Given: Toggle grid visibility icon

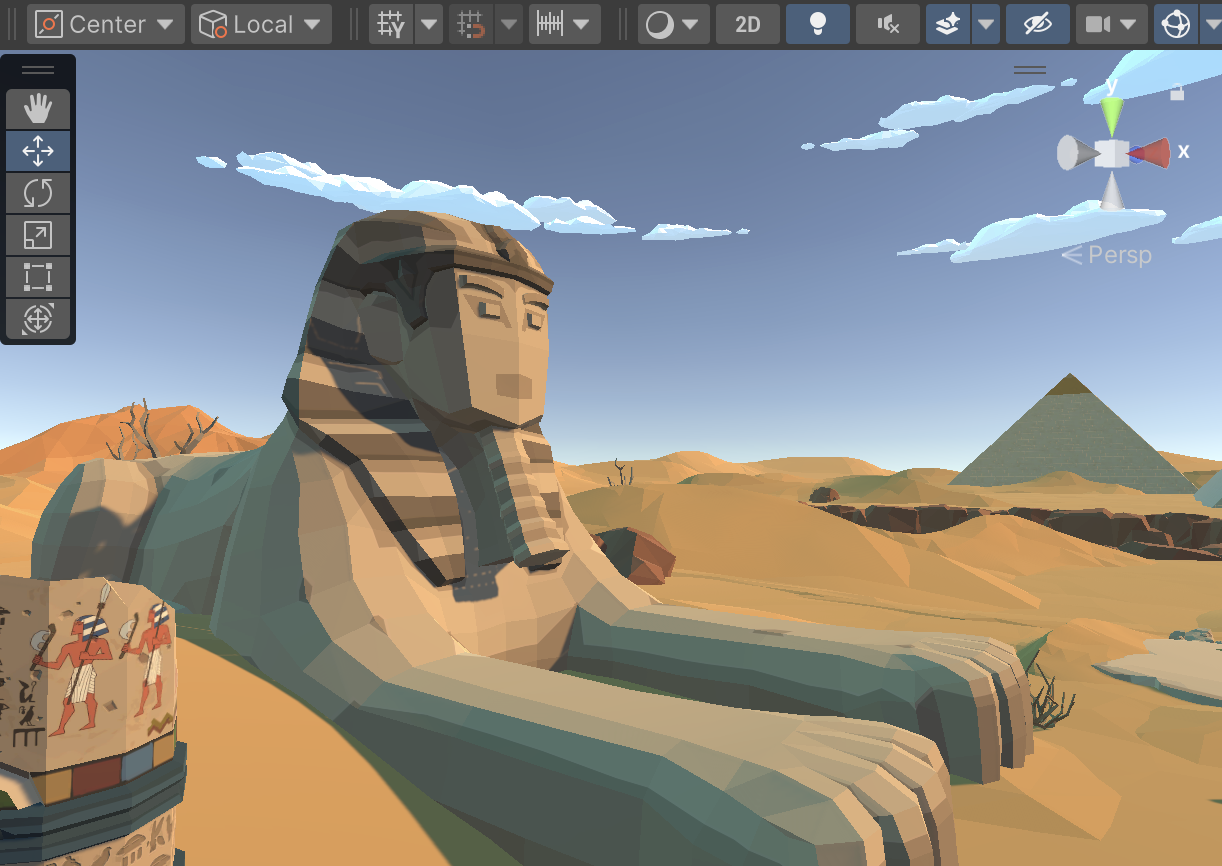Looking at the screenshot, I should tap(391, 24).
